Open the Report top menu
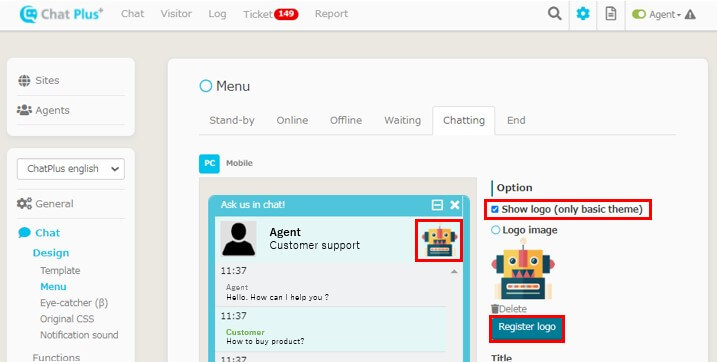717x362 pixels. tap(331, 14)
